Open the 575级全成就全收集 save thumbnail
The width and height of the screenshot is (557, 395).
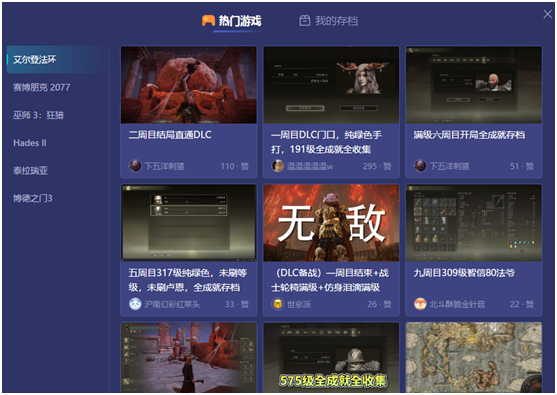(x=331, y=357)
